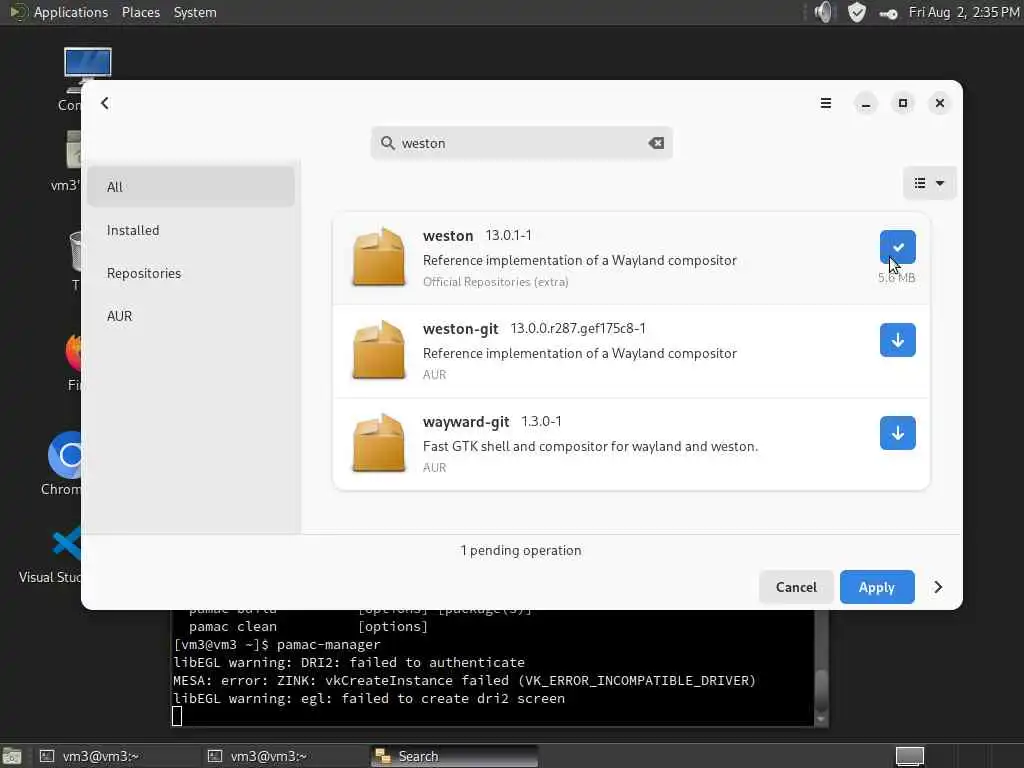Close the Pamac window
The image size is (1024, 768).
point(940,103)
